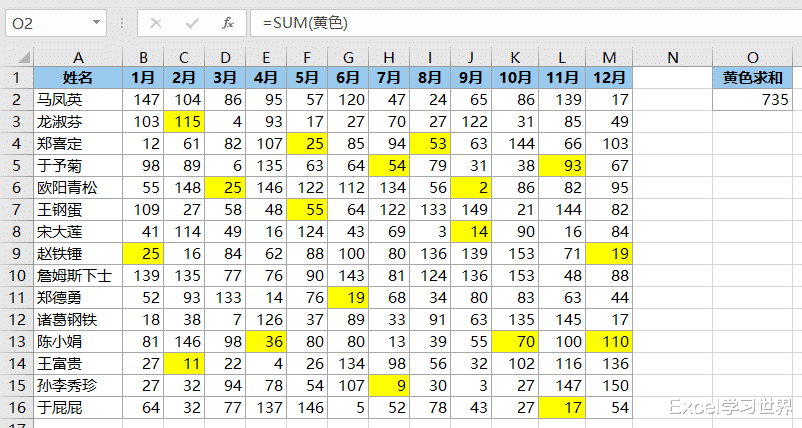Image resolution: width=802 pixels, height=428 pixels.
Task: Click the cell 148 in row 6
Action: tap(184, 188)
